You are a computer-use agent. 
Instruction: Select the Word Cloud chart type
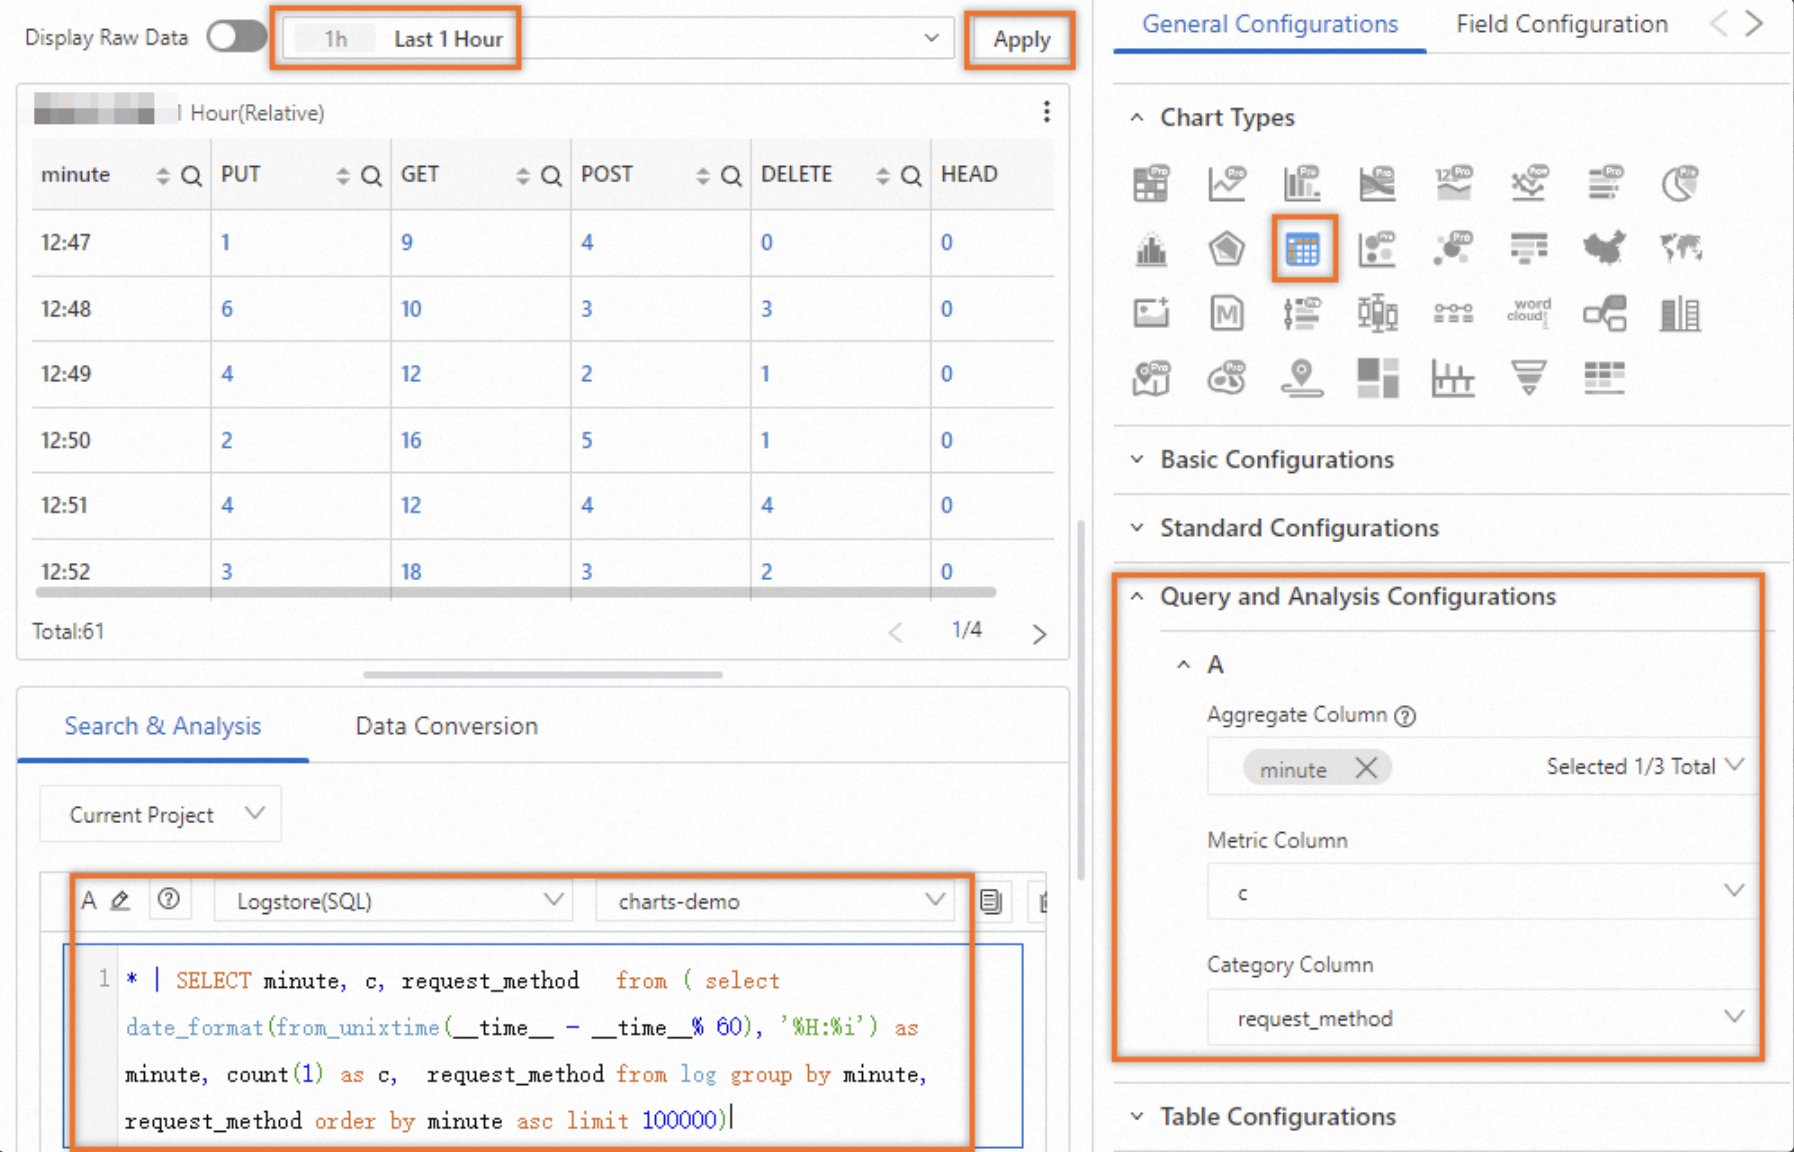[x=1529, y=312]
